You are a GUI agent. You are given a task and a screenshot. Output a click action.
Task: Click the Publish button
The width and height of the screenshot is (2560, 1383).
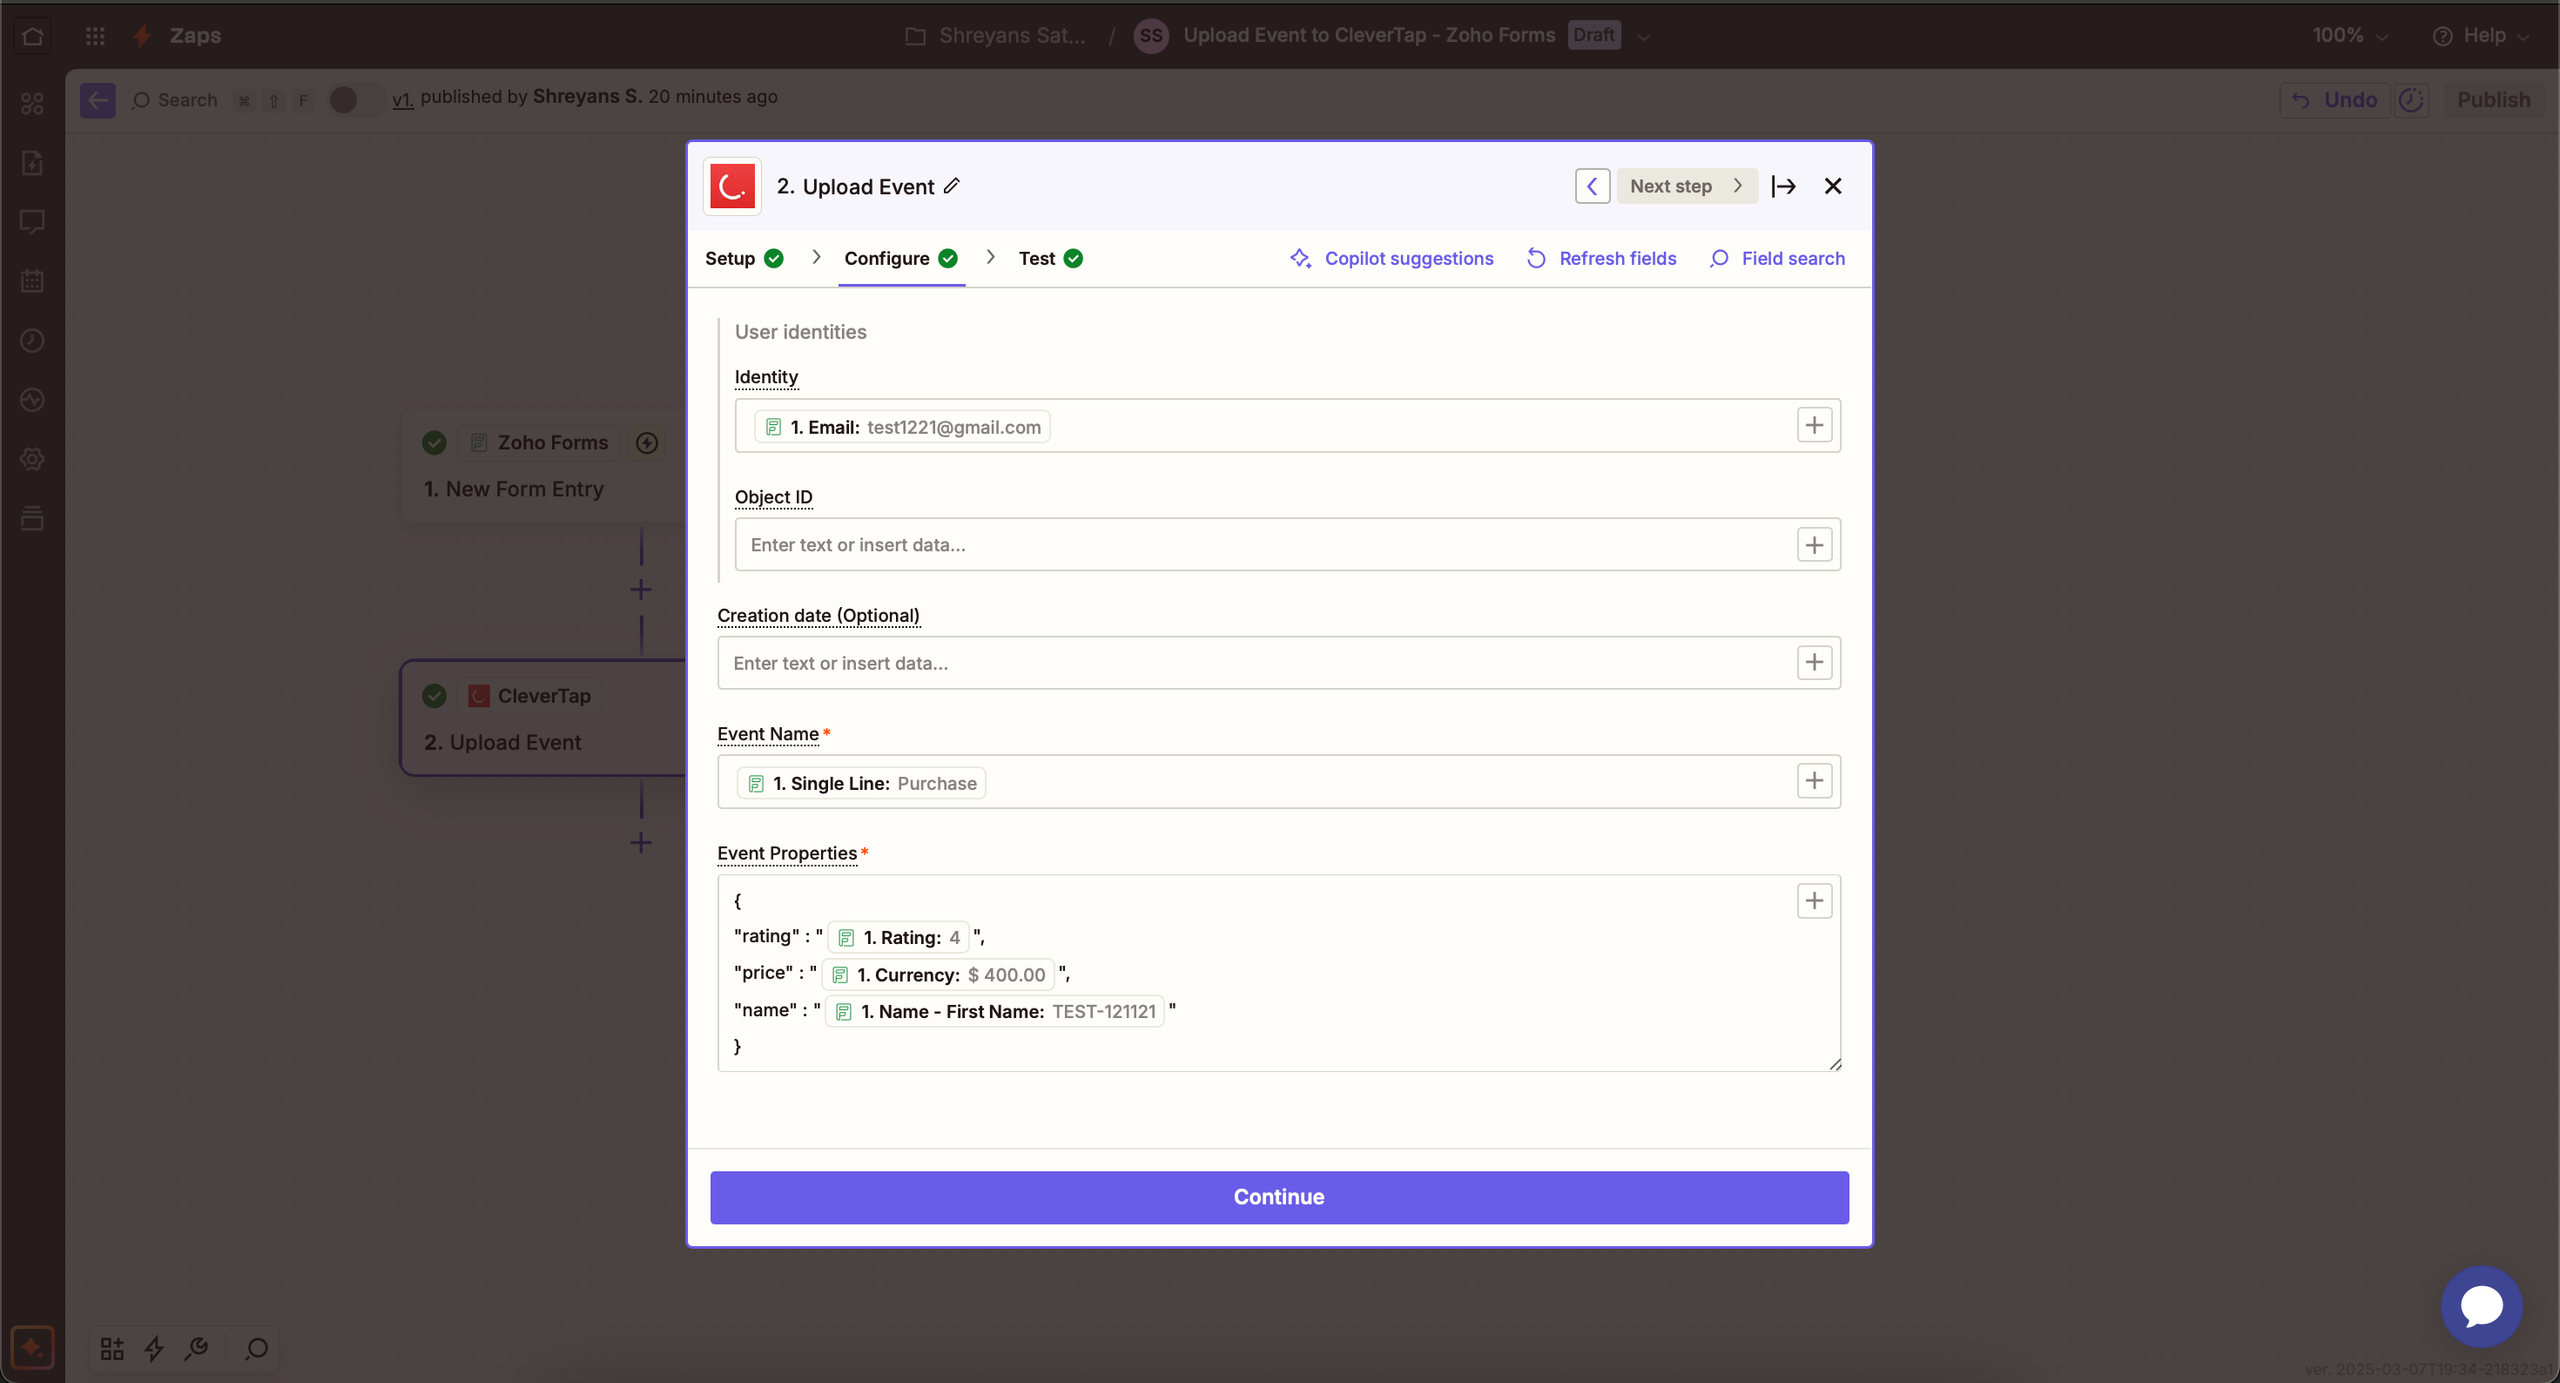(x=2493, y=100)
